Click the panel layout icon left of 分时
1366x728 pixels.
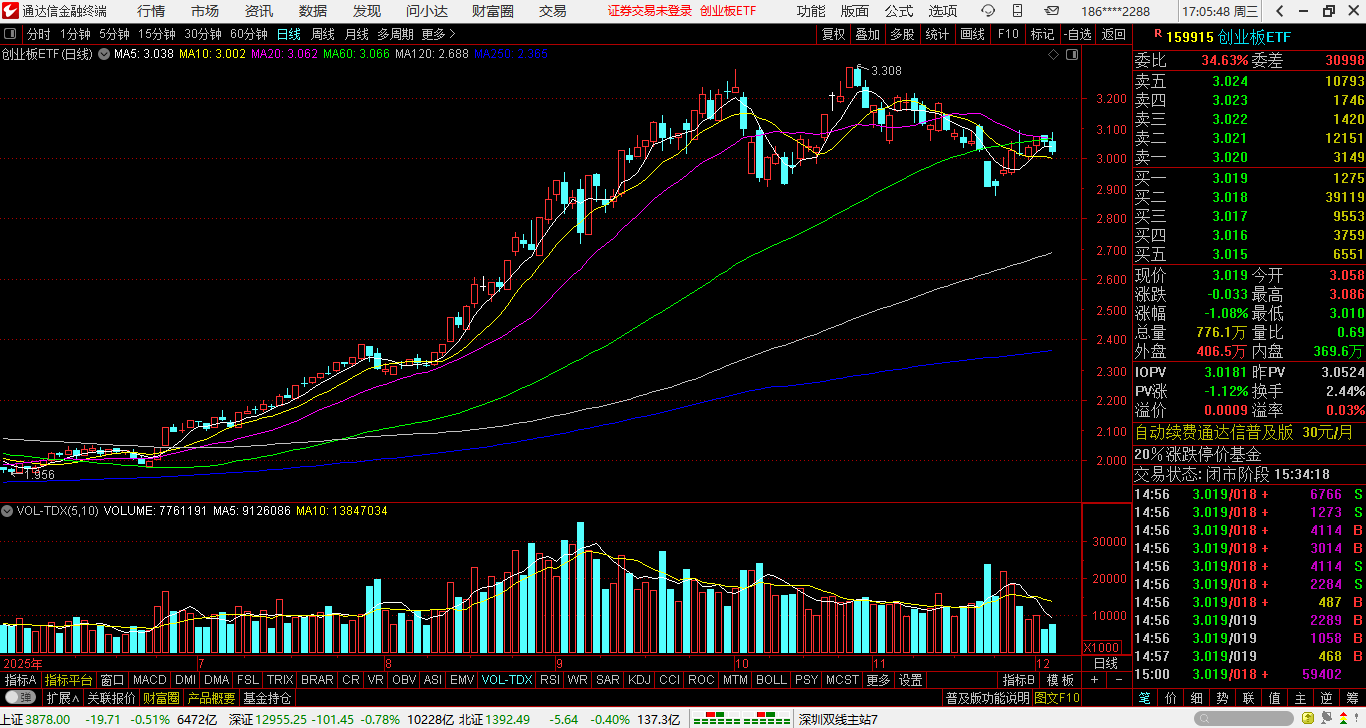(x=10, y=34)
